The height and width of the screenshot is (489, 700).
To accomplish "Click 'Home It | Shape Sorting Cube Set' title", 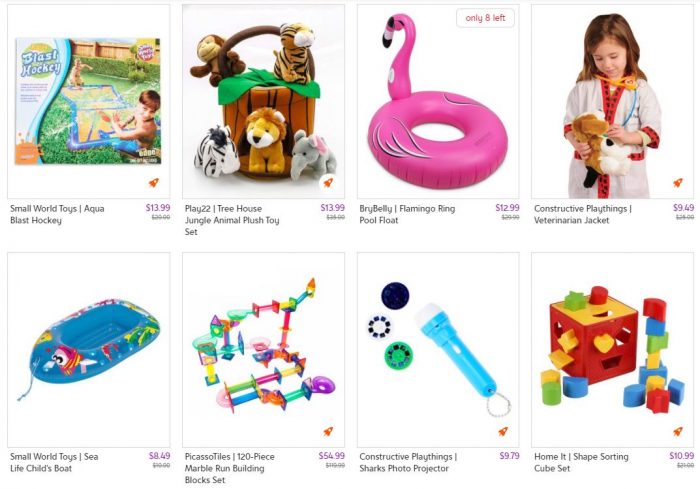I will click(581, 463).
